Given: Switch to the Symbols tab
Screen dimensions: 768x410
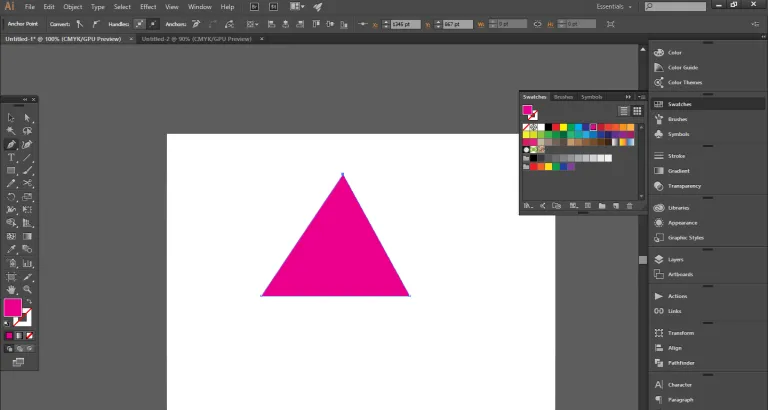Looking at the screenshot, I should point(592,97).
